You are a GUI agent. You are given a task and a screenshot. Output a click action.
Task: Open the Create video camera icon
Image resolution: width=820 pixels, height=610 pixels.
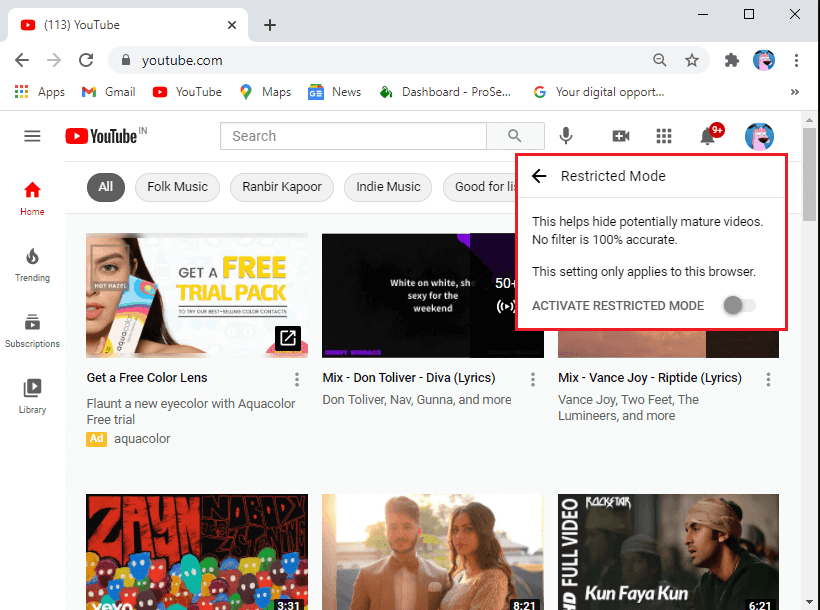(x=621, y=137)
